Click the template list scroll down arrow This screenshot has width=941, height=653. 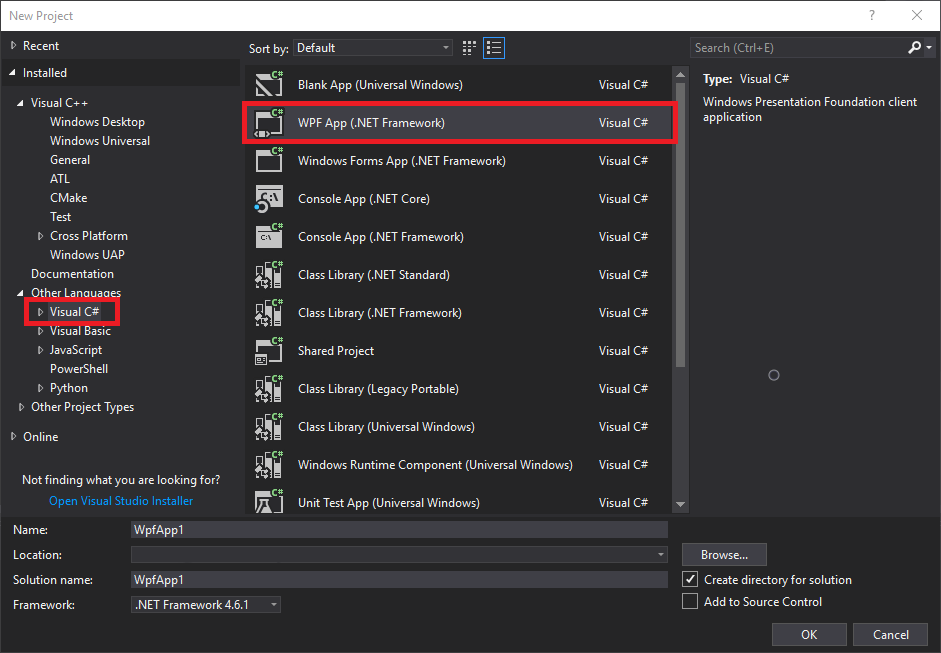pos(680,505)
